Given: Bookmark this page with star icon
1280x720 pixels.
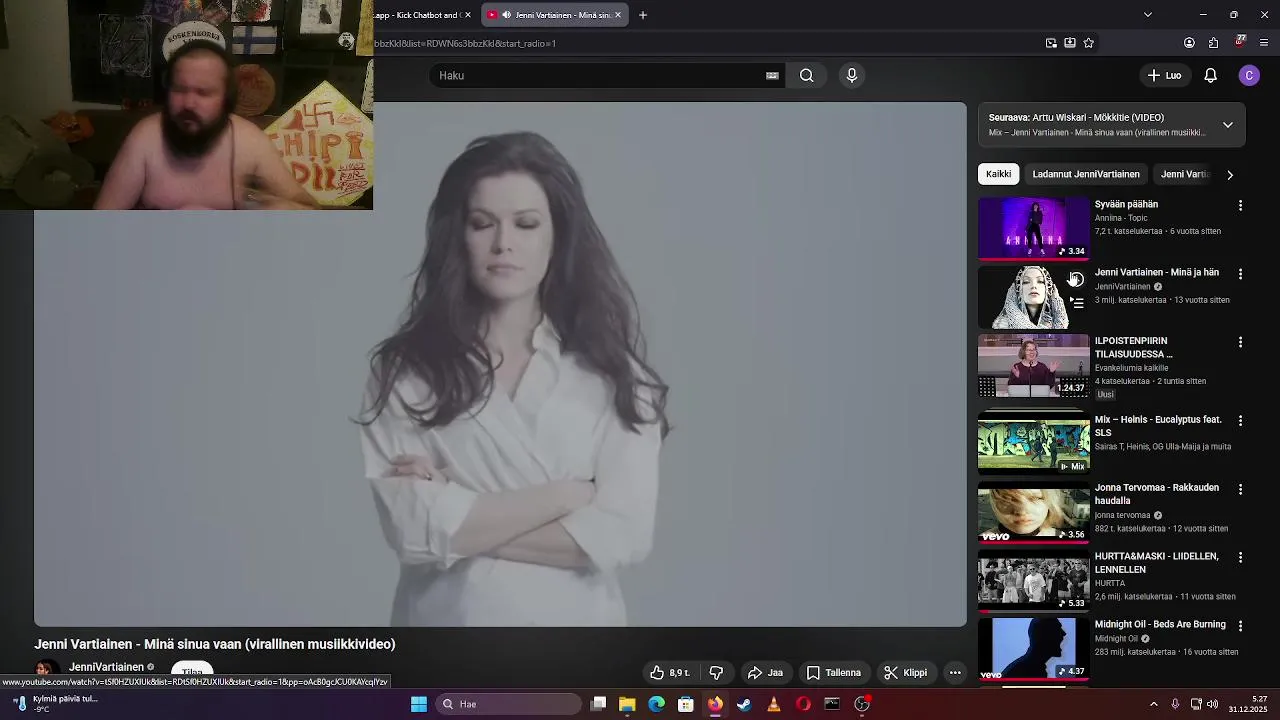Looking at the screenshot, I should pos(1089,43).
